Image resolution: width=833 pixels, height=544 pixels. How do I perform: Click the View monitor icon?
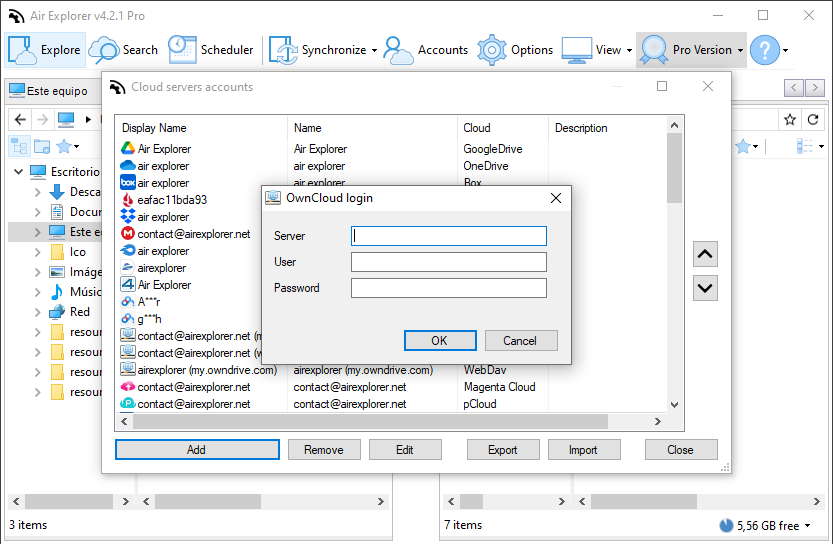(576, 50)
